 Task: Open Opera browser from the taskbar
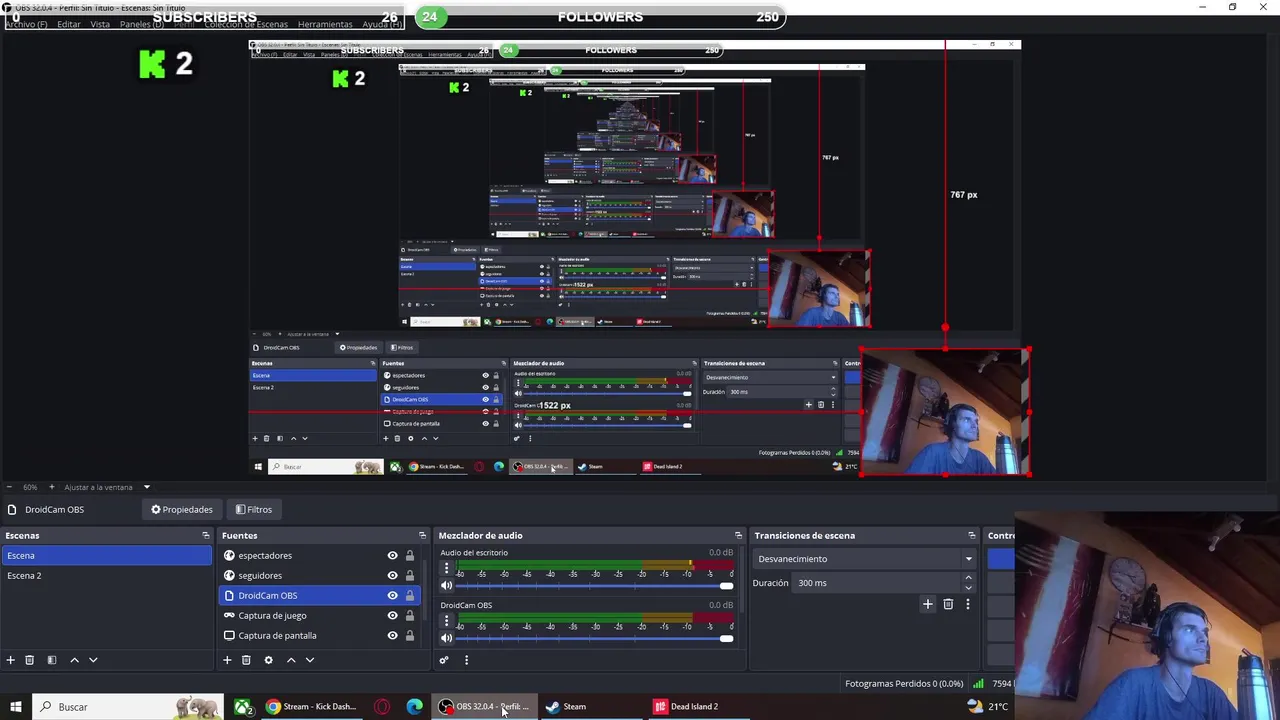[x=382, y=707]
